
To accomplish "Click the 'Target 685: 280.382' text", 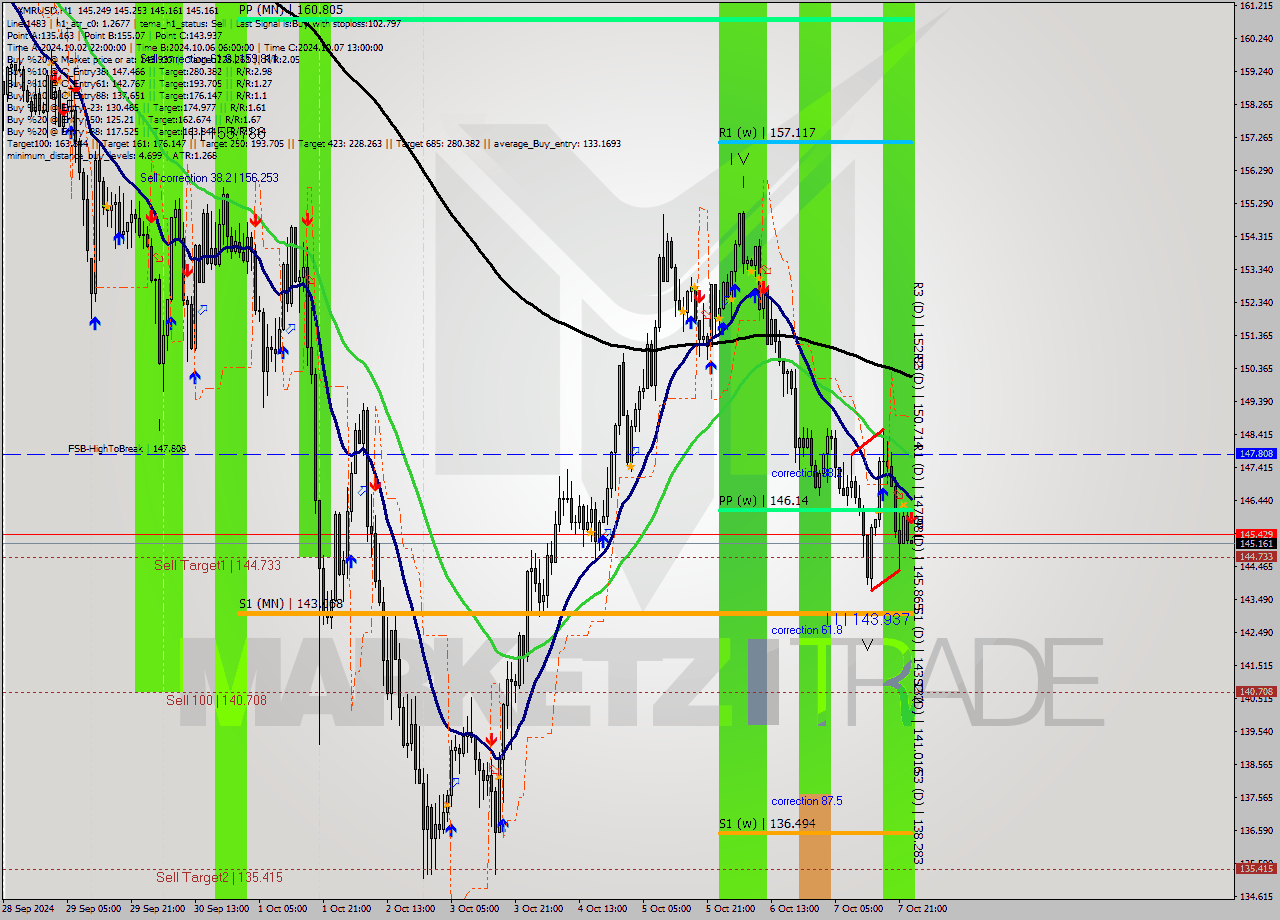I will click(438, 144).
